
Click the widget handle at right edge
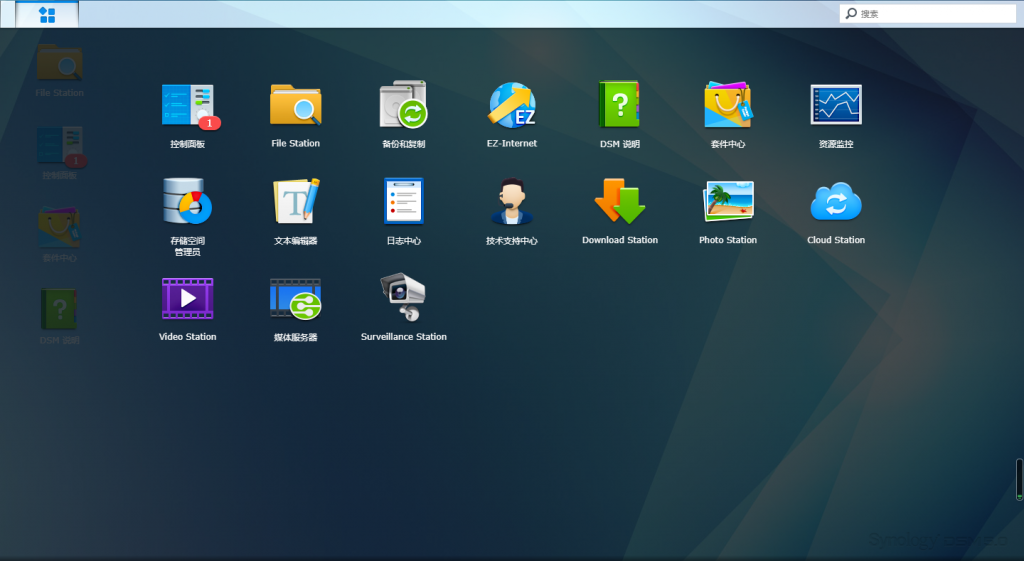1019,479
